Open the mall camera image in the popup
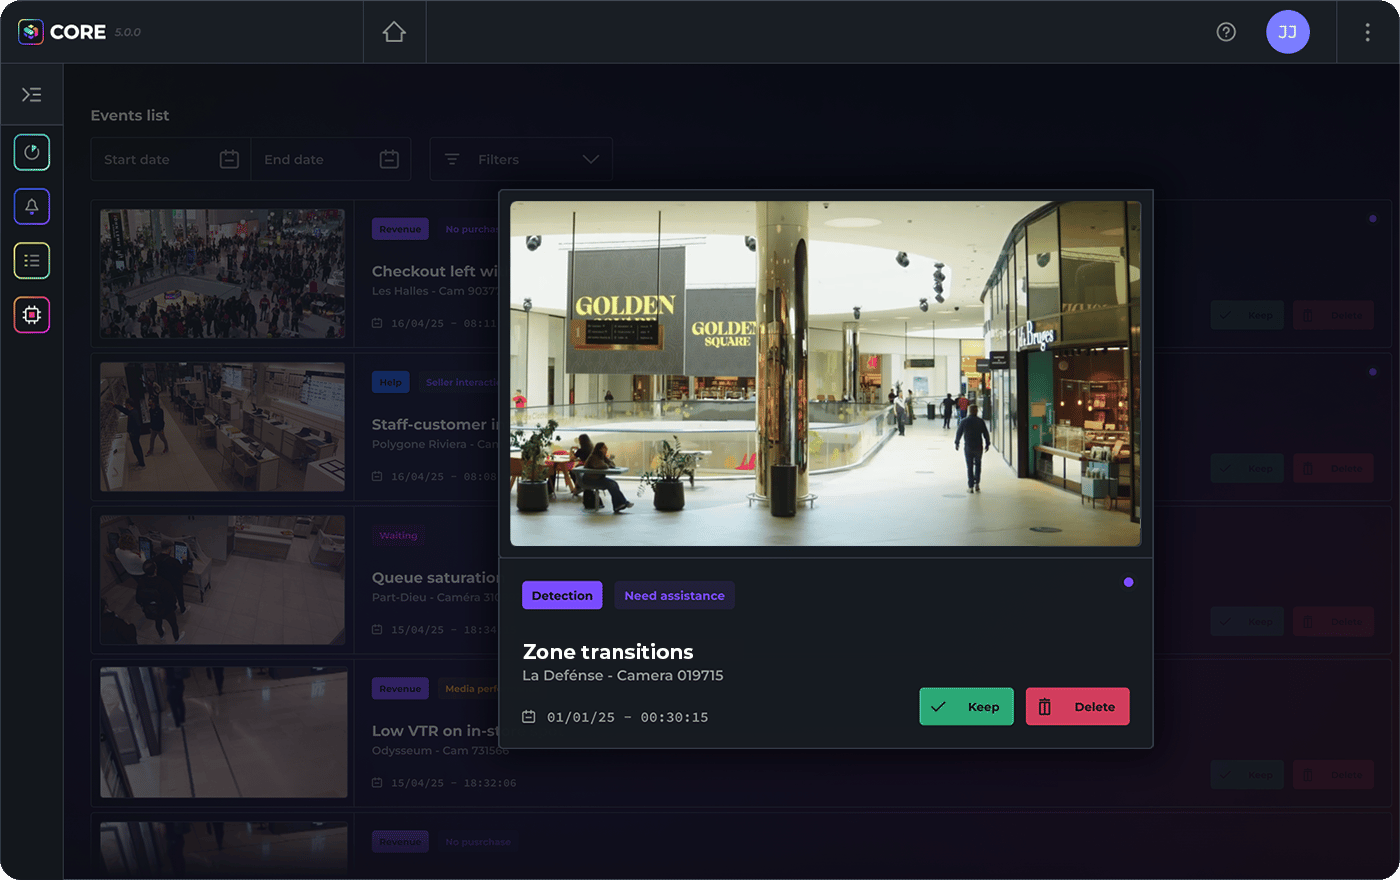The image size is (1400, 880). click(825, 374)
